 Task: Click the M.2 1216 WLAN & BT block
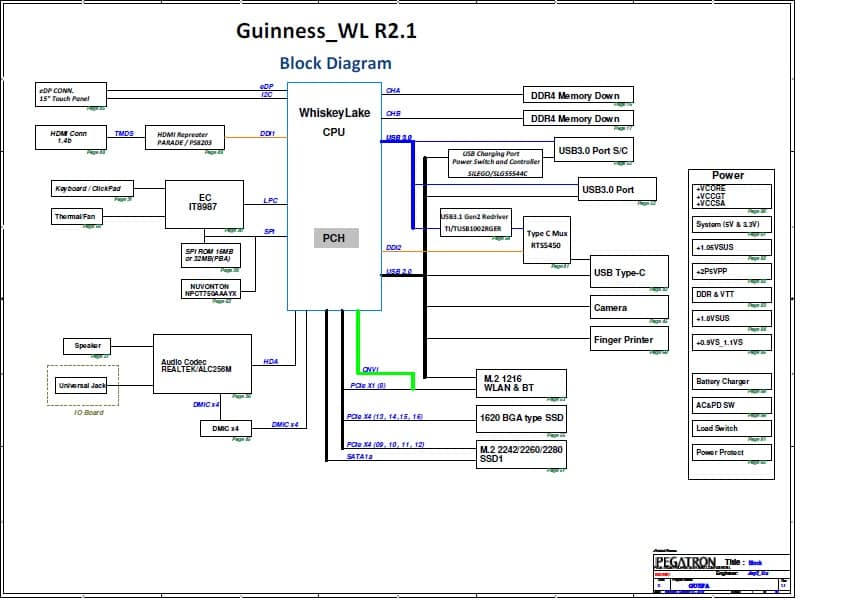(521, 383)
